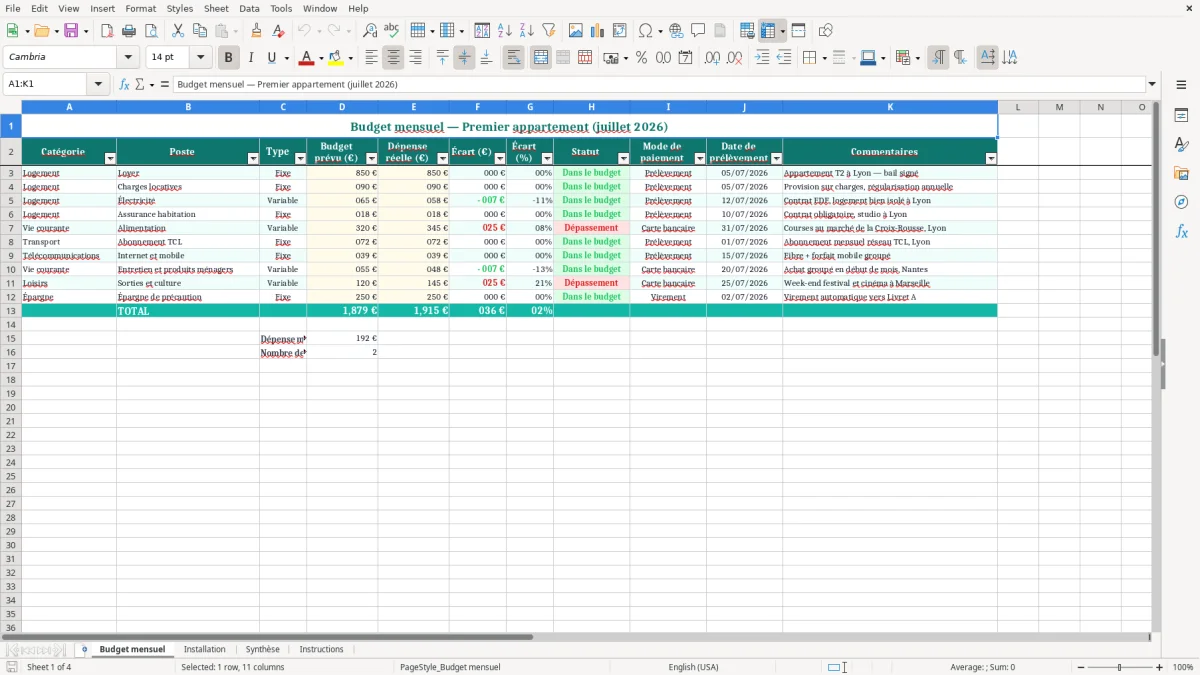Click Clear Direct Formatting icon
Viewport: 1200px width, 675px height.
(x=278, y=31)
